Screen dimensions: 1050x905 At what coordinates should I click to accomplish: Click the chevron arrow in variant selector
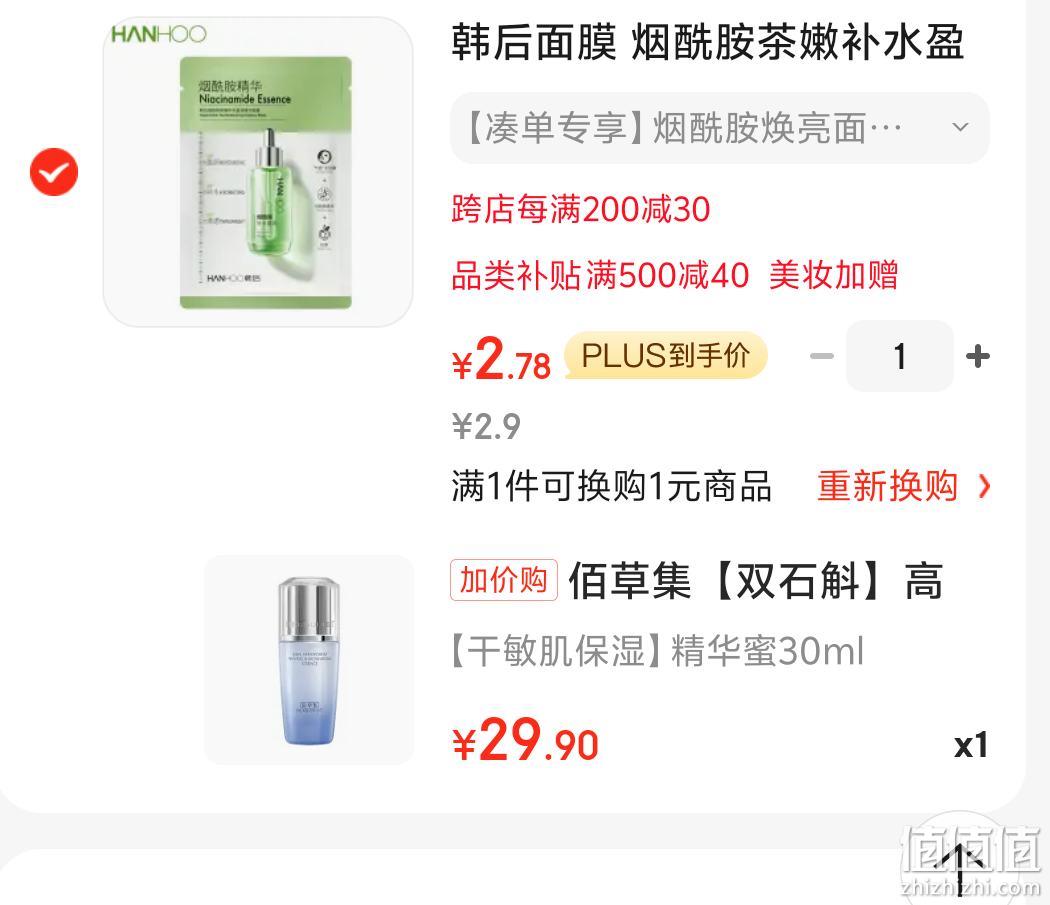[x=960, y=127]
